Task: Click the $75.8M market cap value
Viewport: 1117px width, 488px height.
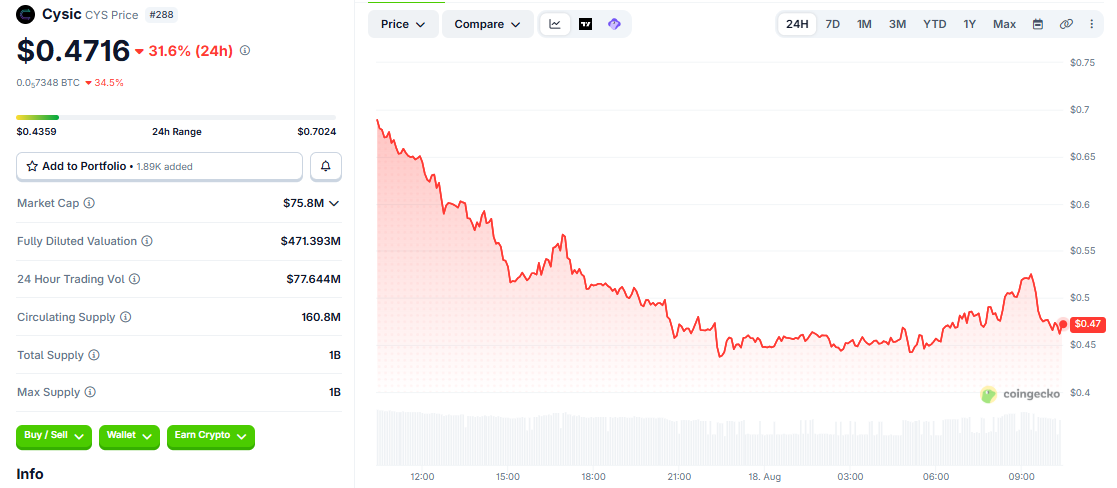Action: [x=303, y=203]
